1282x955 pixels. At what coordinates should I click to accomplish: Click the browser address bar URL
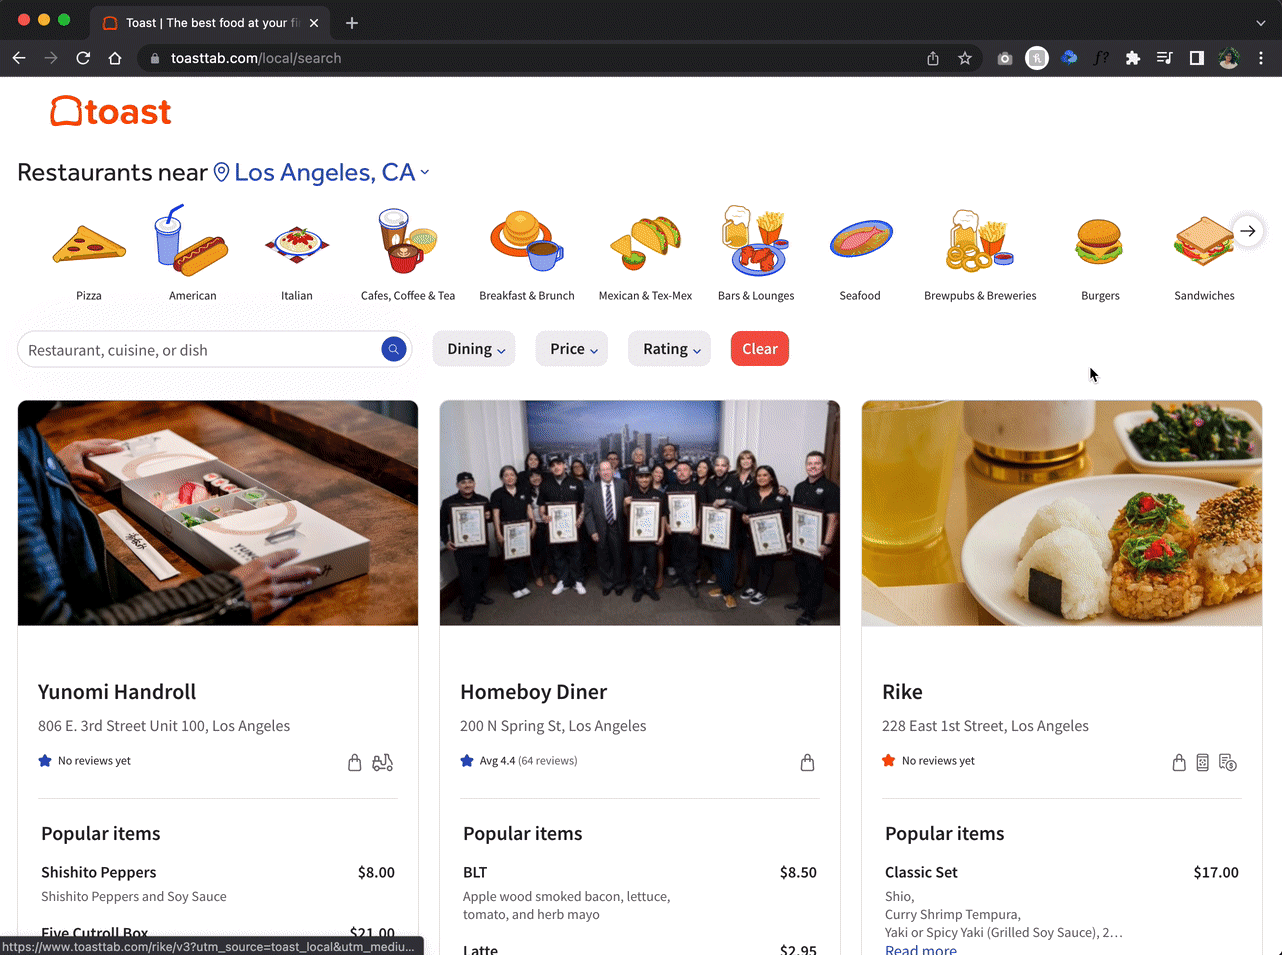pyautogui.click(x=256, y=58)
